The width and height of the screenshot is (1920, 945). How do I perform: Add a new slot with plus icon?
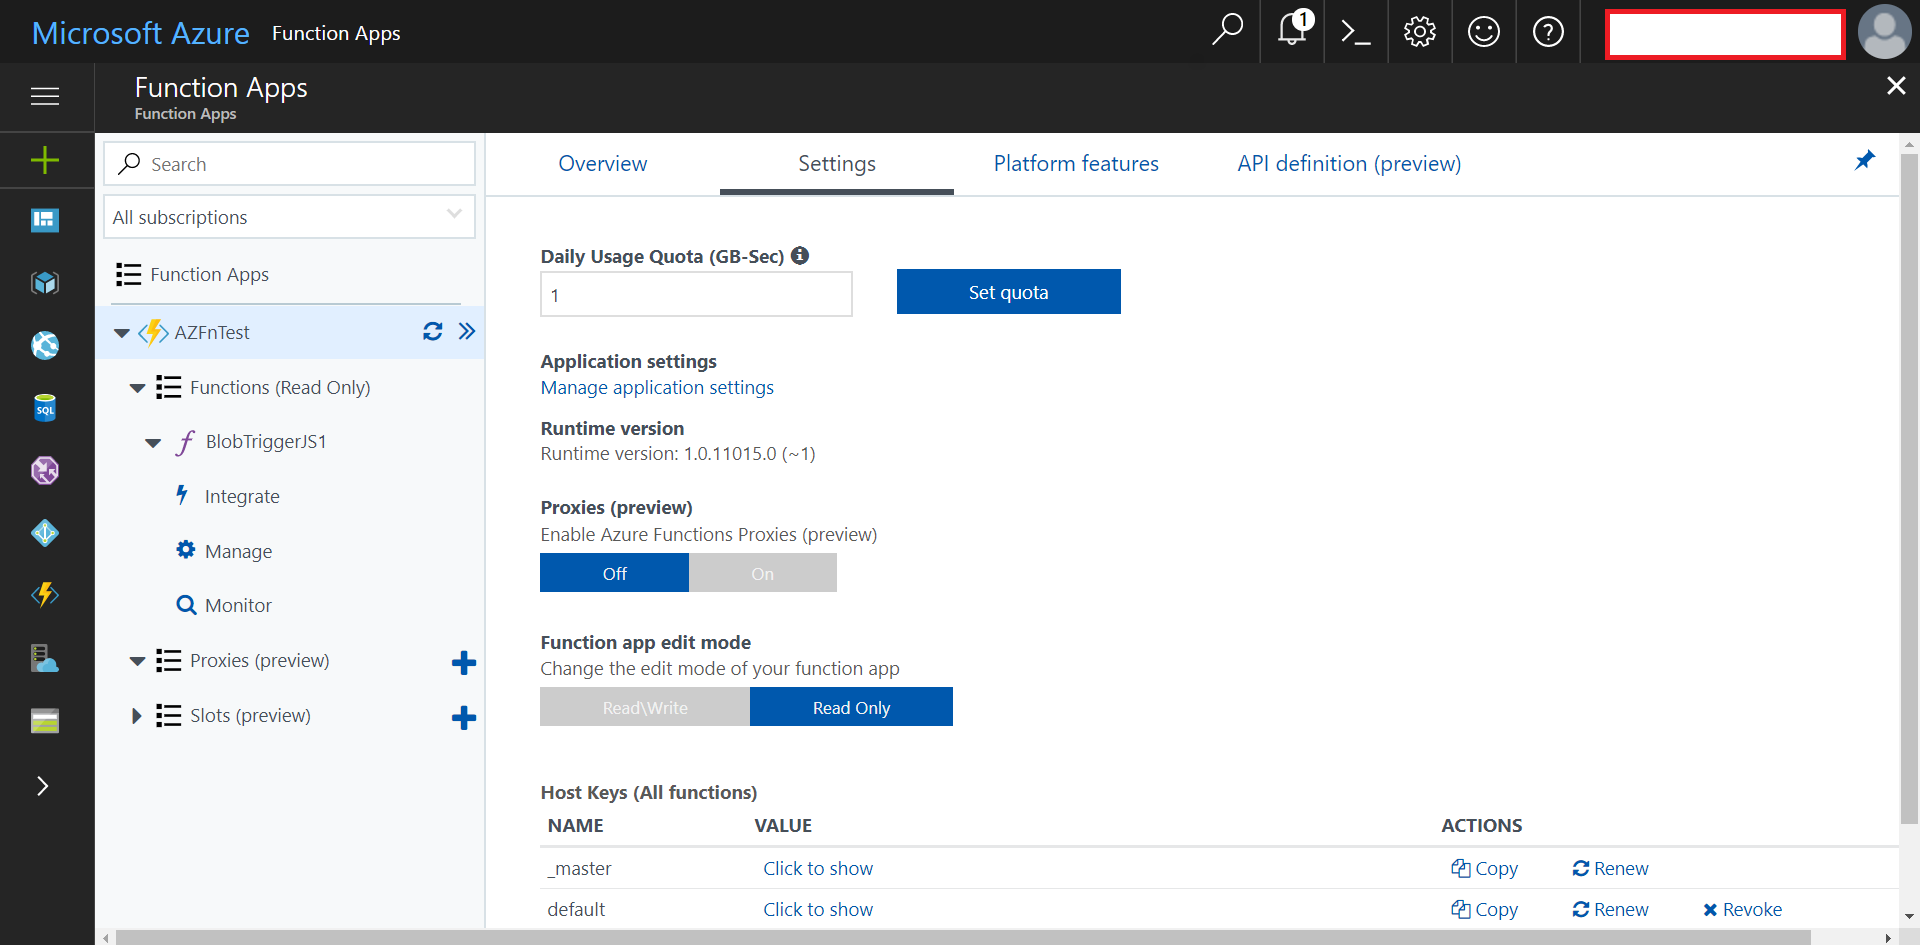click(464, 718)
